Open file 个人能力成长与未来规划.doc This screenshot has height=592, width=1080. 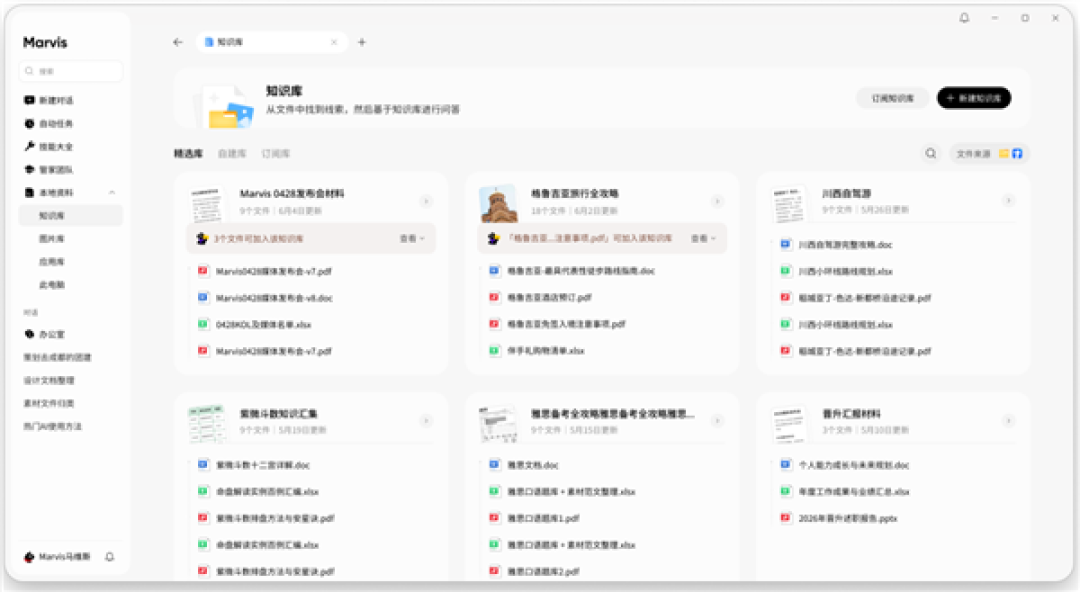(854, 465)
